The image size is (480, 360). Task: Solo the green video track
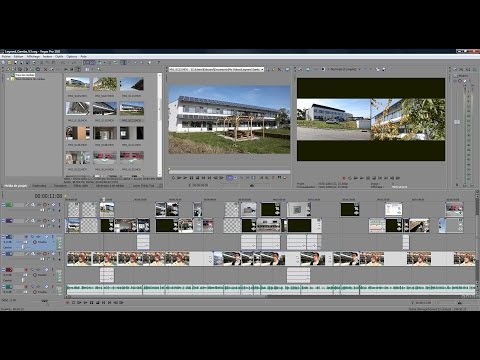pyautogui.click(x=59, y=204)
